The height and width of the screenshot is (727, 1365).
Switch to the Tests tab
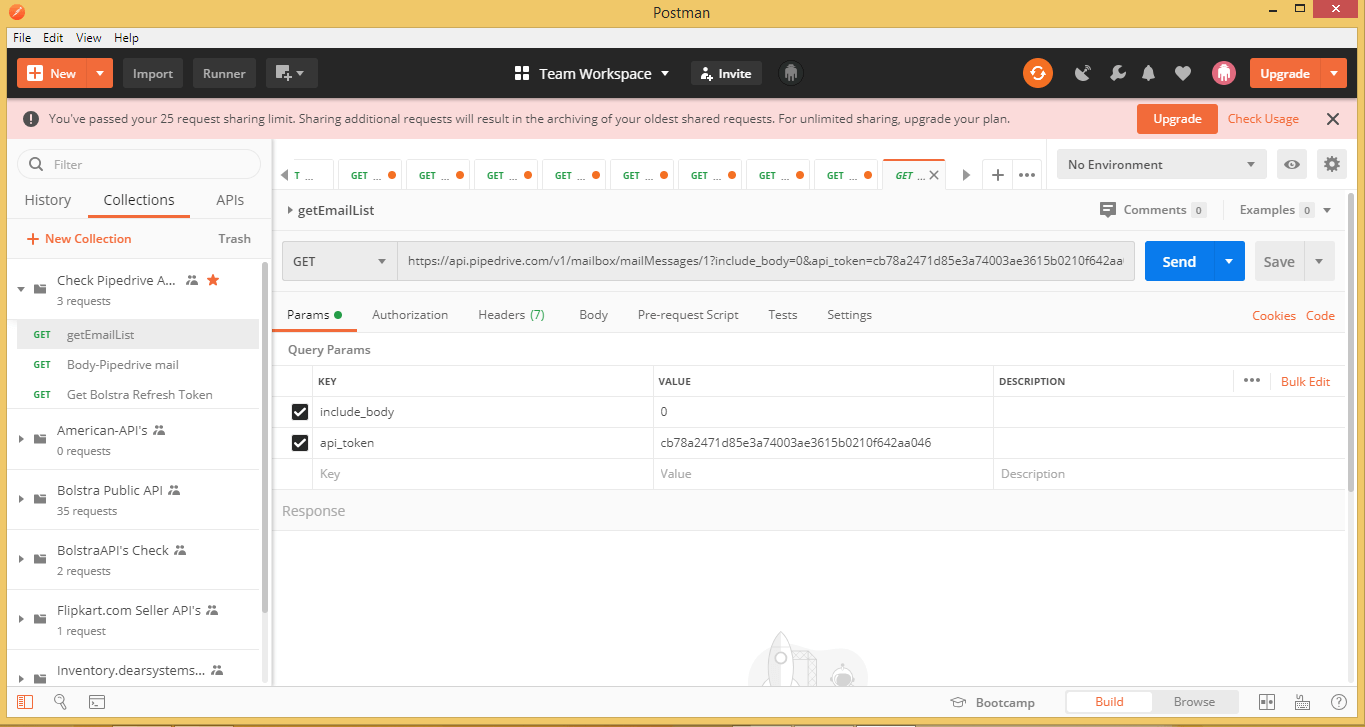coord(782,314)
